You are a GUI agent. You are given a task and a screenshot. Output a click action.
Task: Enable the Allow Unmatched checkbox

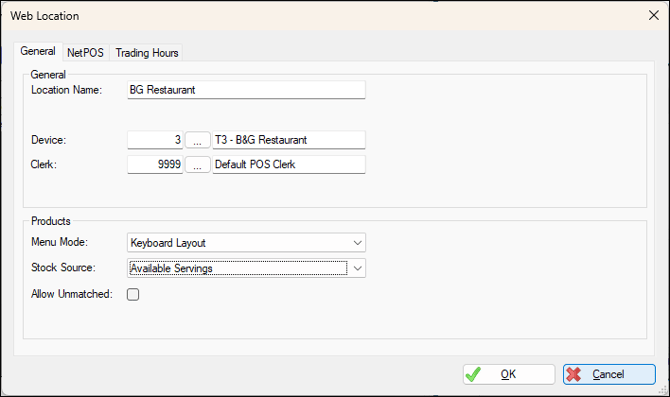point(133,294)
